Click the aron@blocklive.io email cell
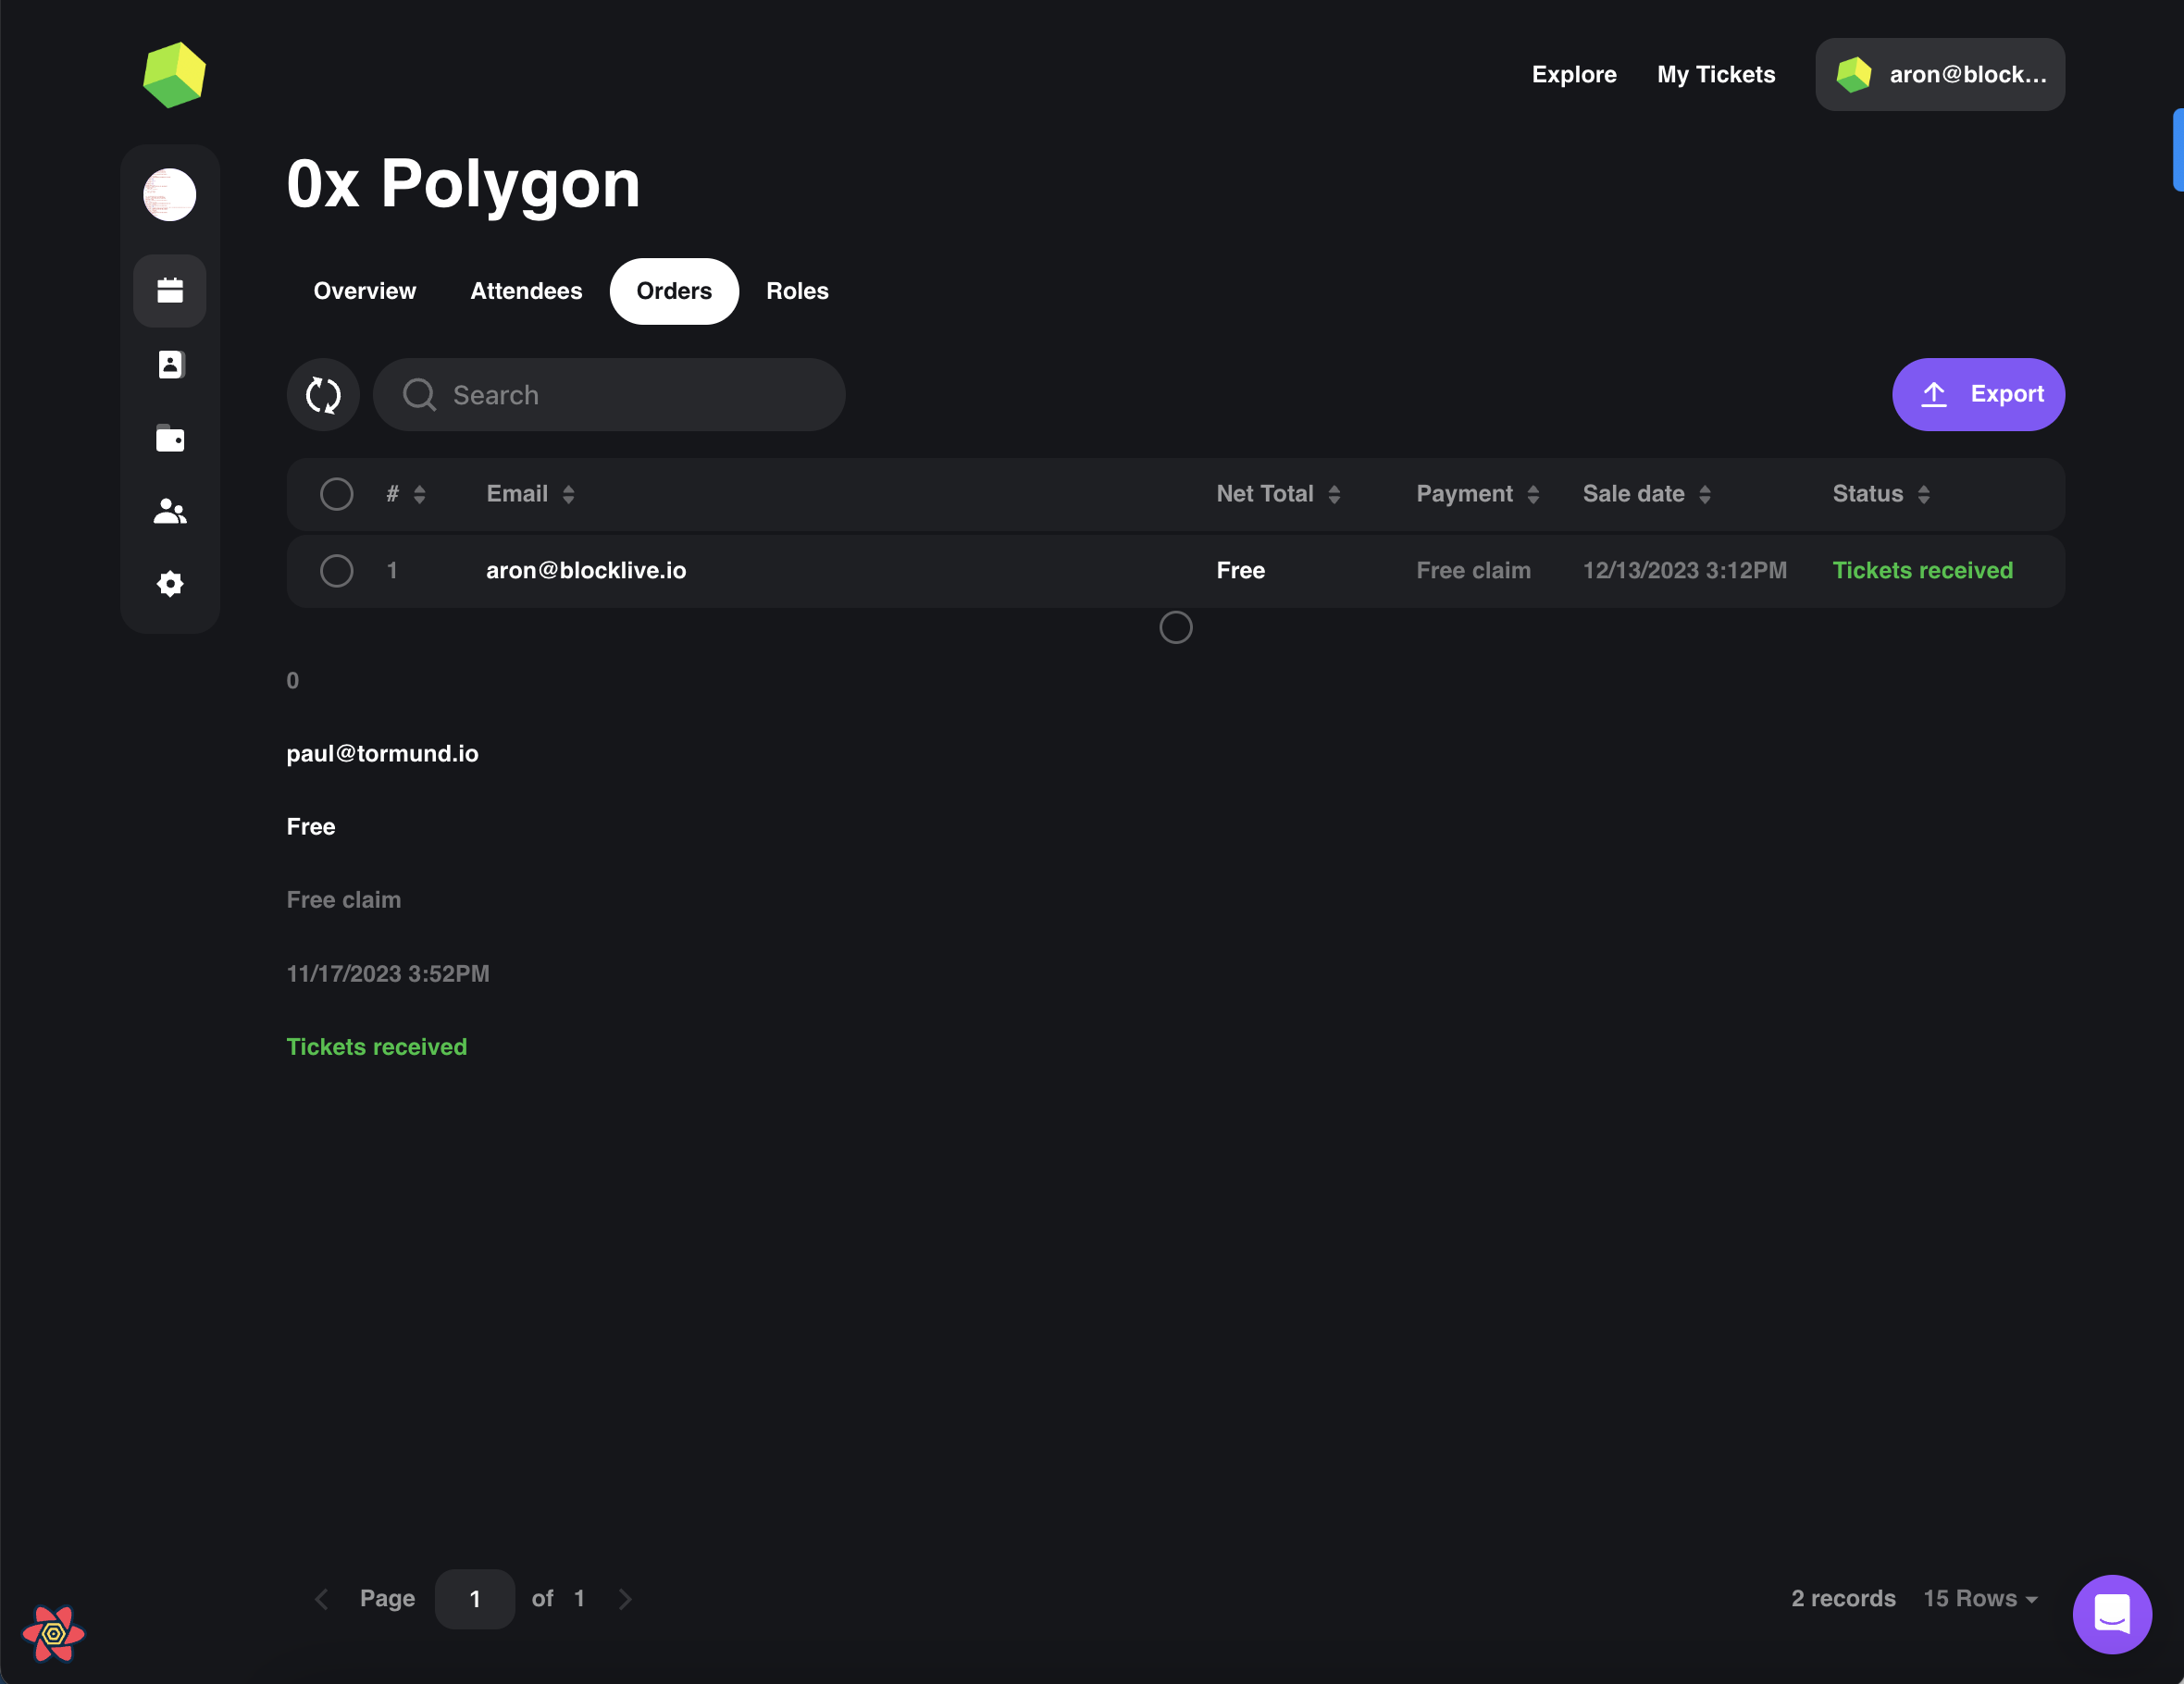Viewport: 2184px width, 1684px height. [586, 571]
